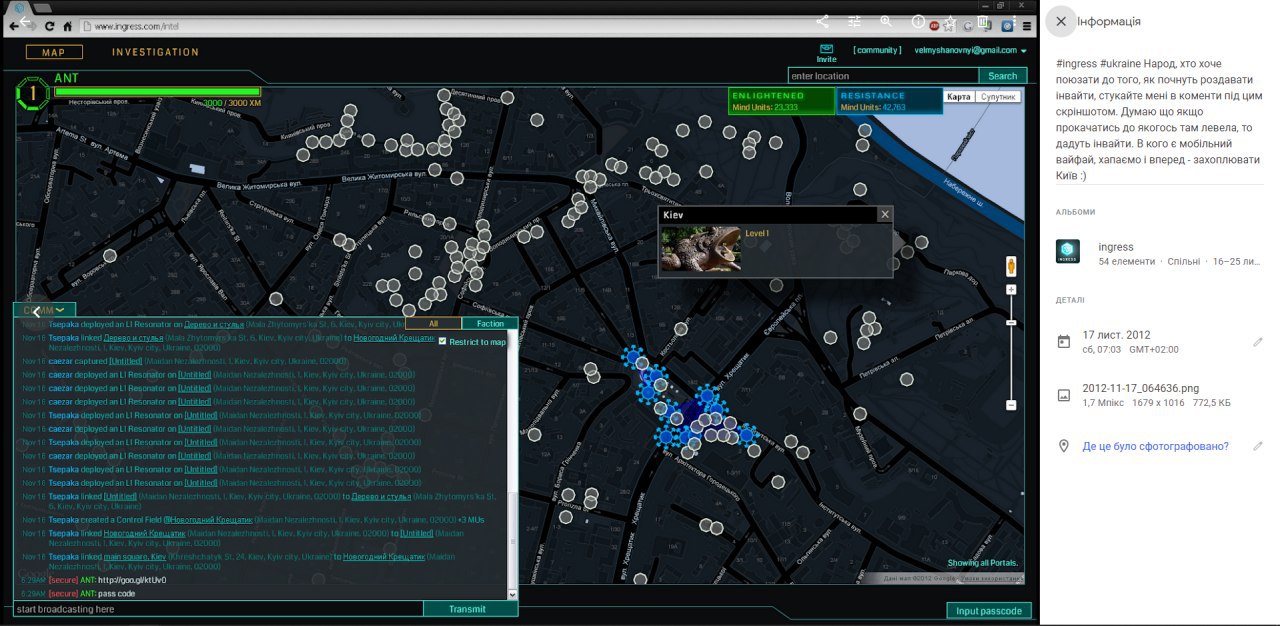The image size is (1280, 626).
Task: Open the http://goo.gl/ktUv0 link in COMM
Action: tap(131, 580)
